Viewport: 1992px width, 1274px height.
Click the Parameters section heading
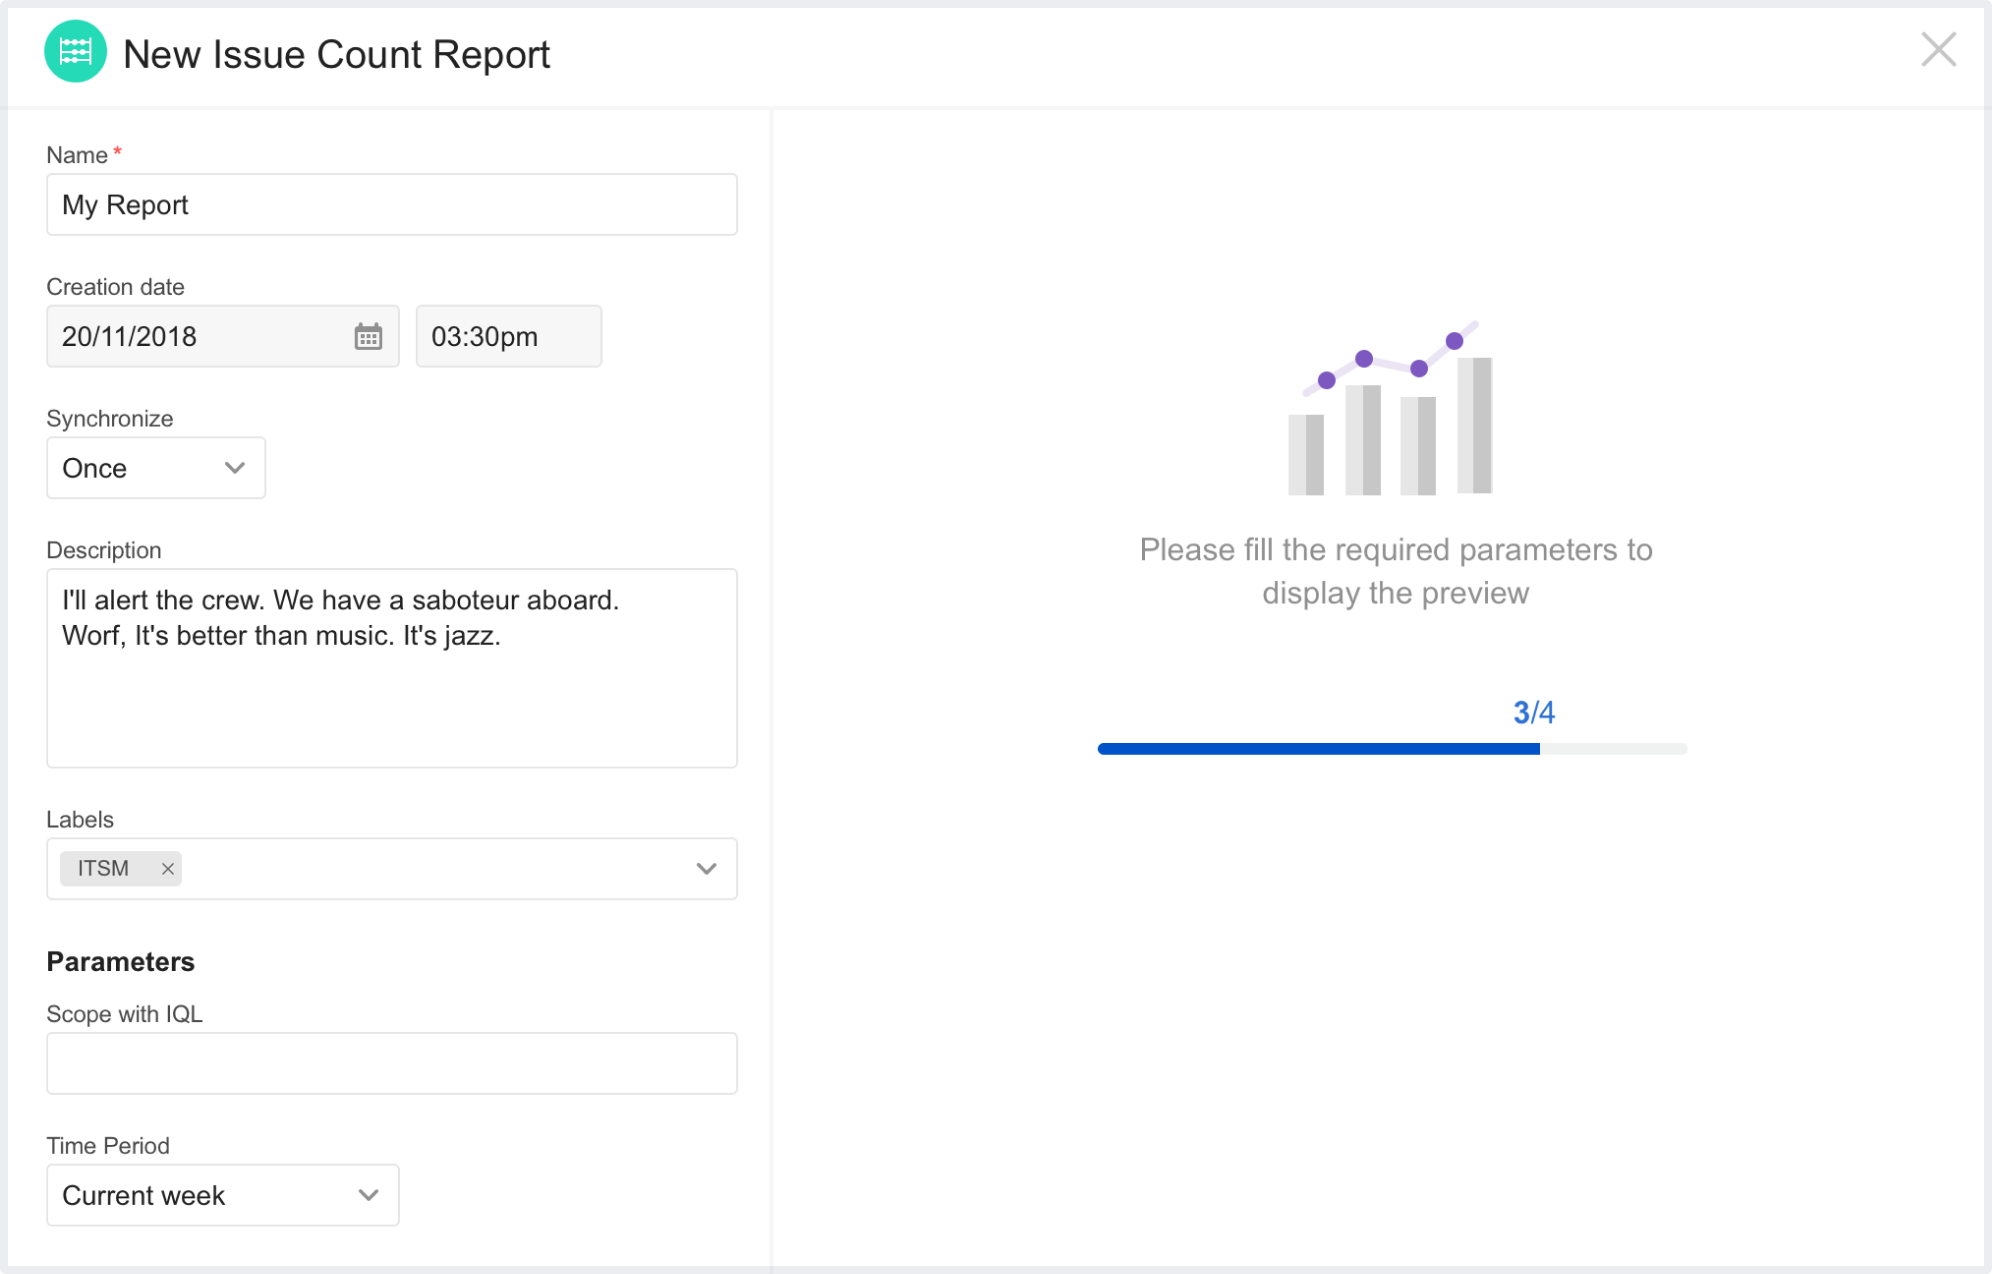(x=121, y=962)
